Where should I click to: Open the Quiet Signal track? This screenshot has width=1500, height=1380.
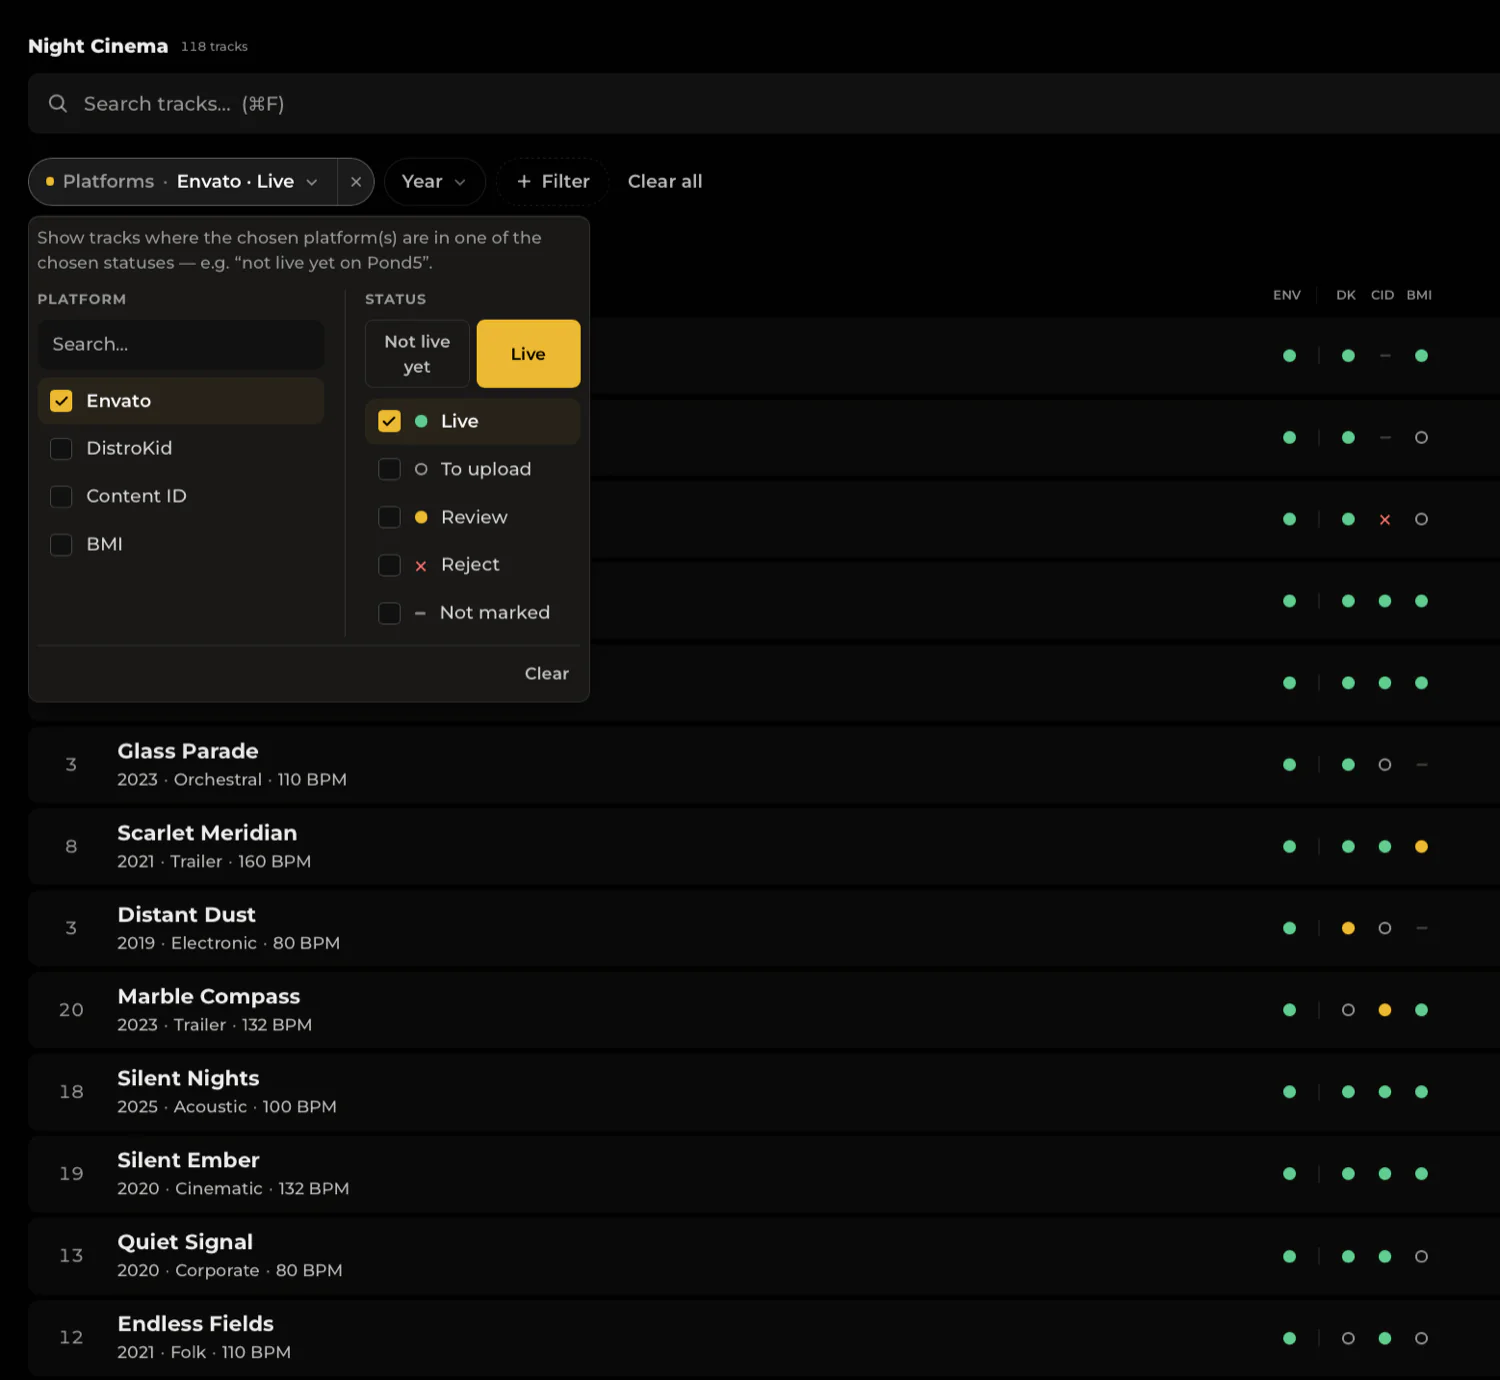click(x=764, y=1256)
